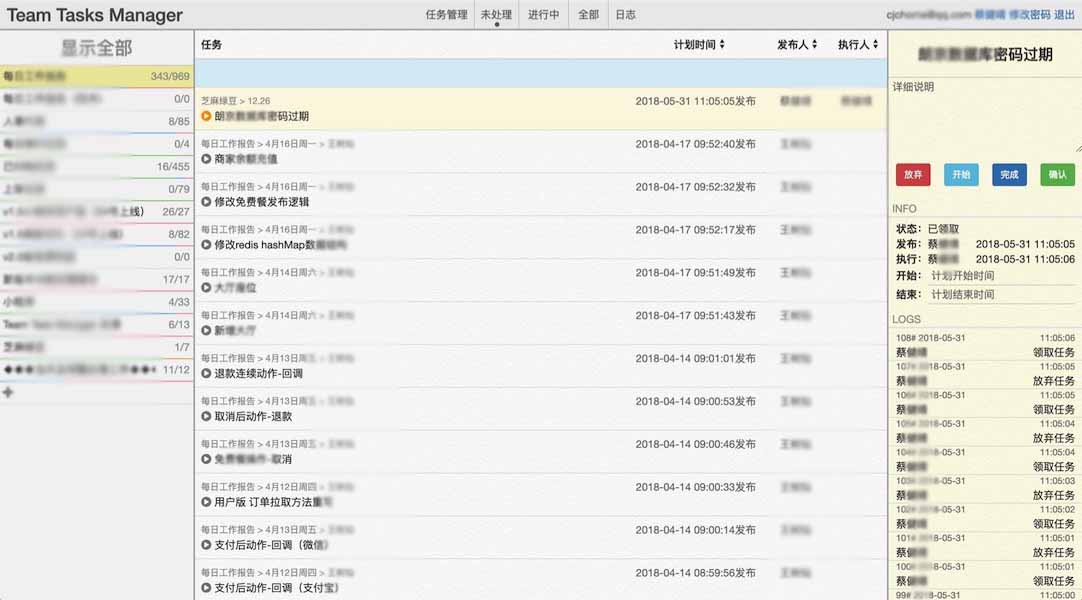This screenshot has width=1082, height=600.
Task: Click the 修改密码 link
Action: click(1029, 15)
